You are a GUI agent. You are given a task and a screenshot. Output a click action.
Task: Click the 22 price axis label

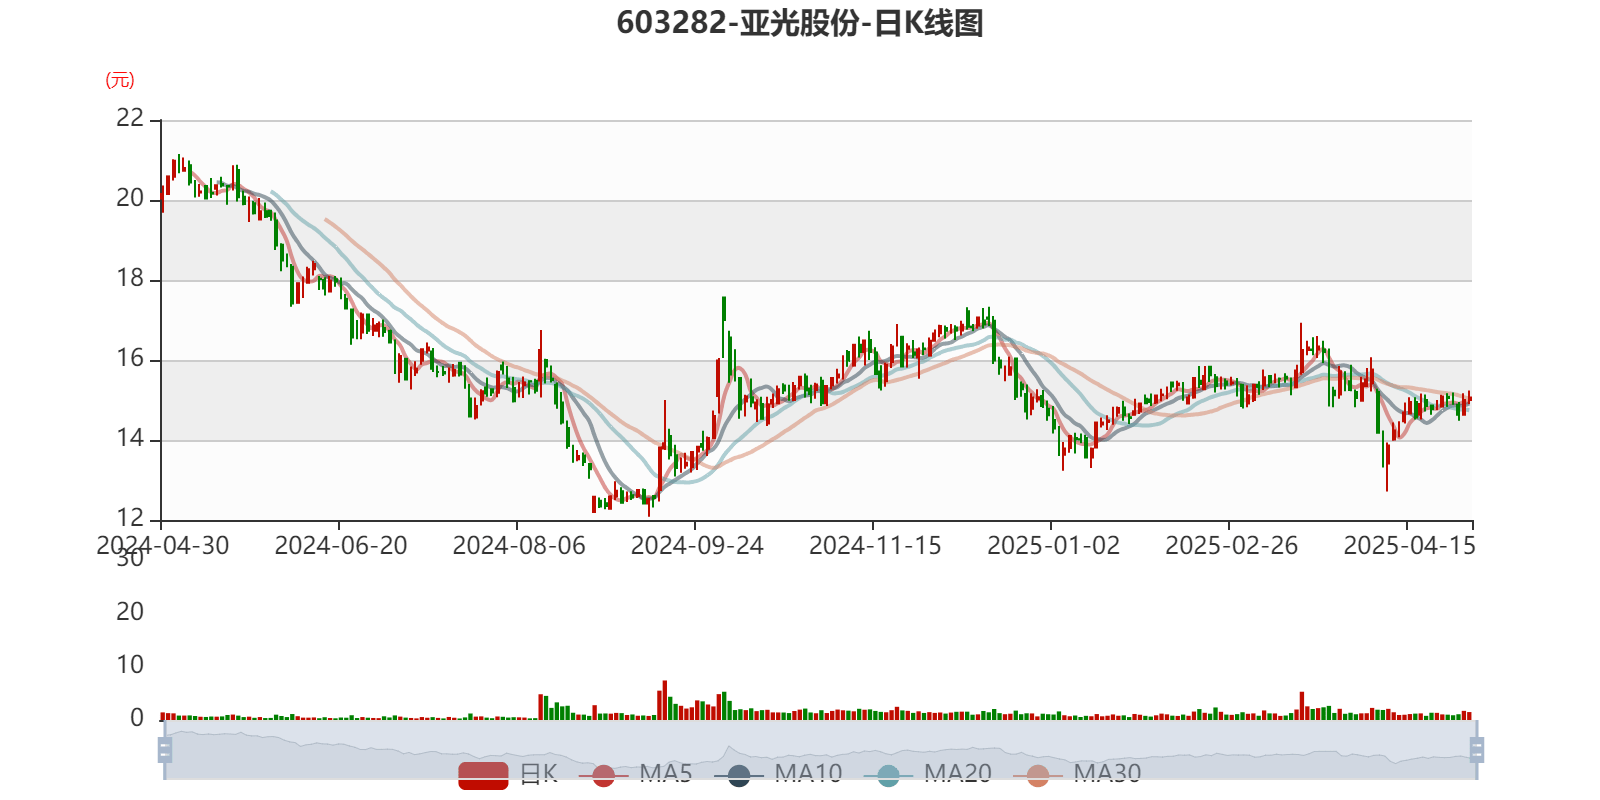[130, 118]
